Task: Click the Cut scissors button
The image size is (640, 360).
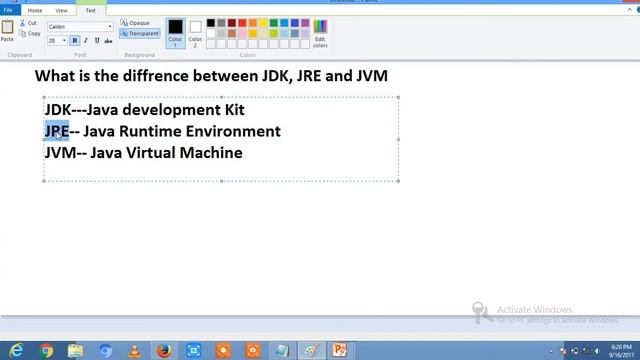Action: click(x=28, y=23)
